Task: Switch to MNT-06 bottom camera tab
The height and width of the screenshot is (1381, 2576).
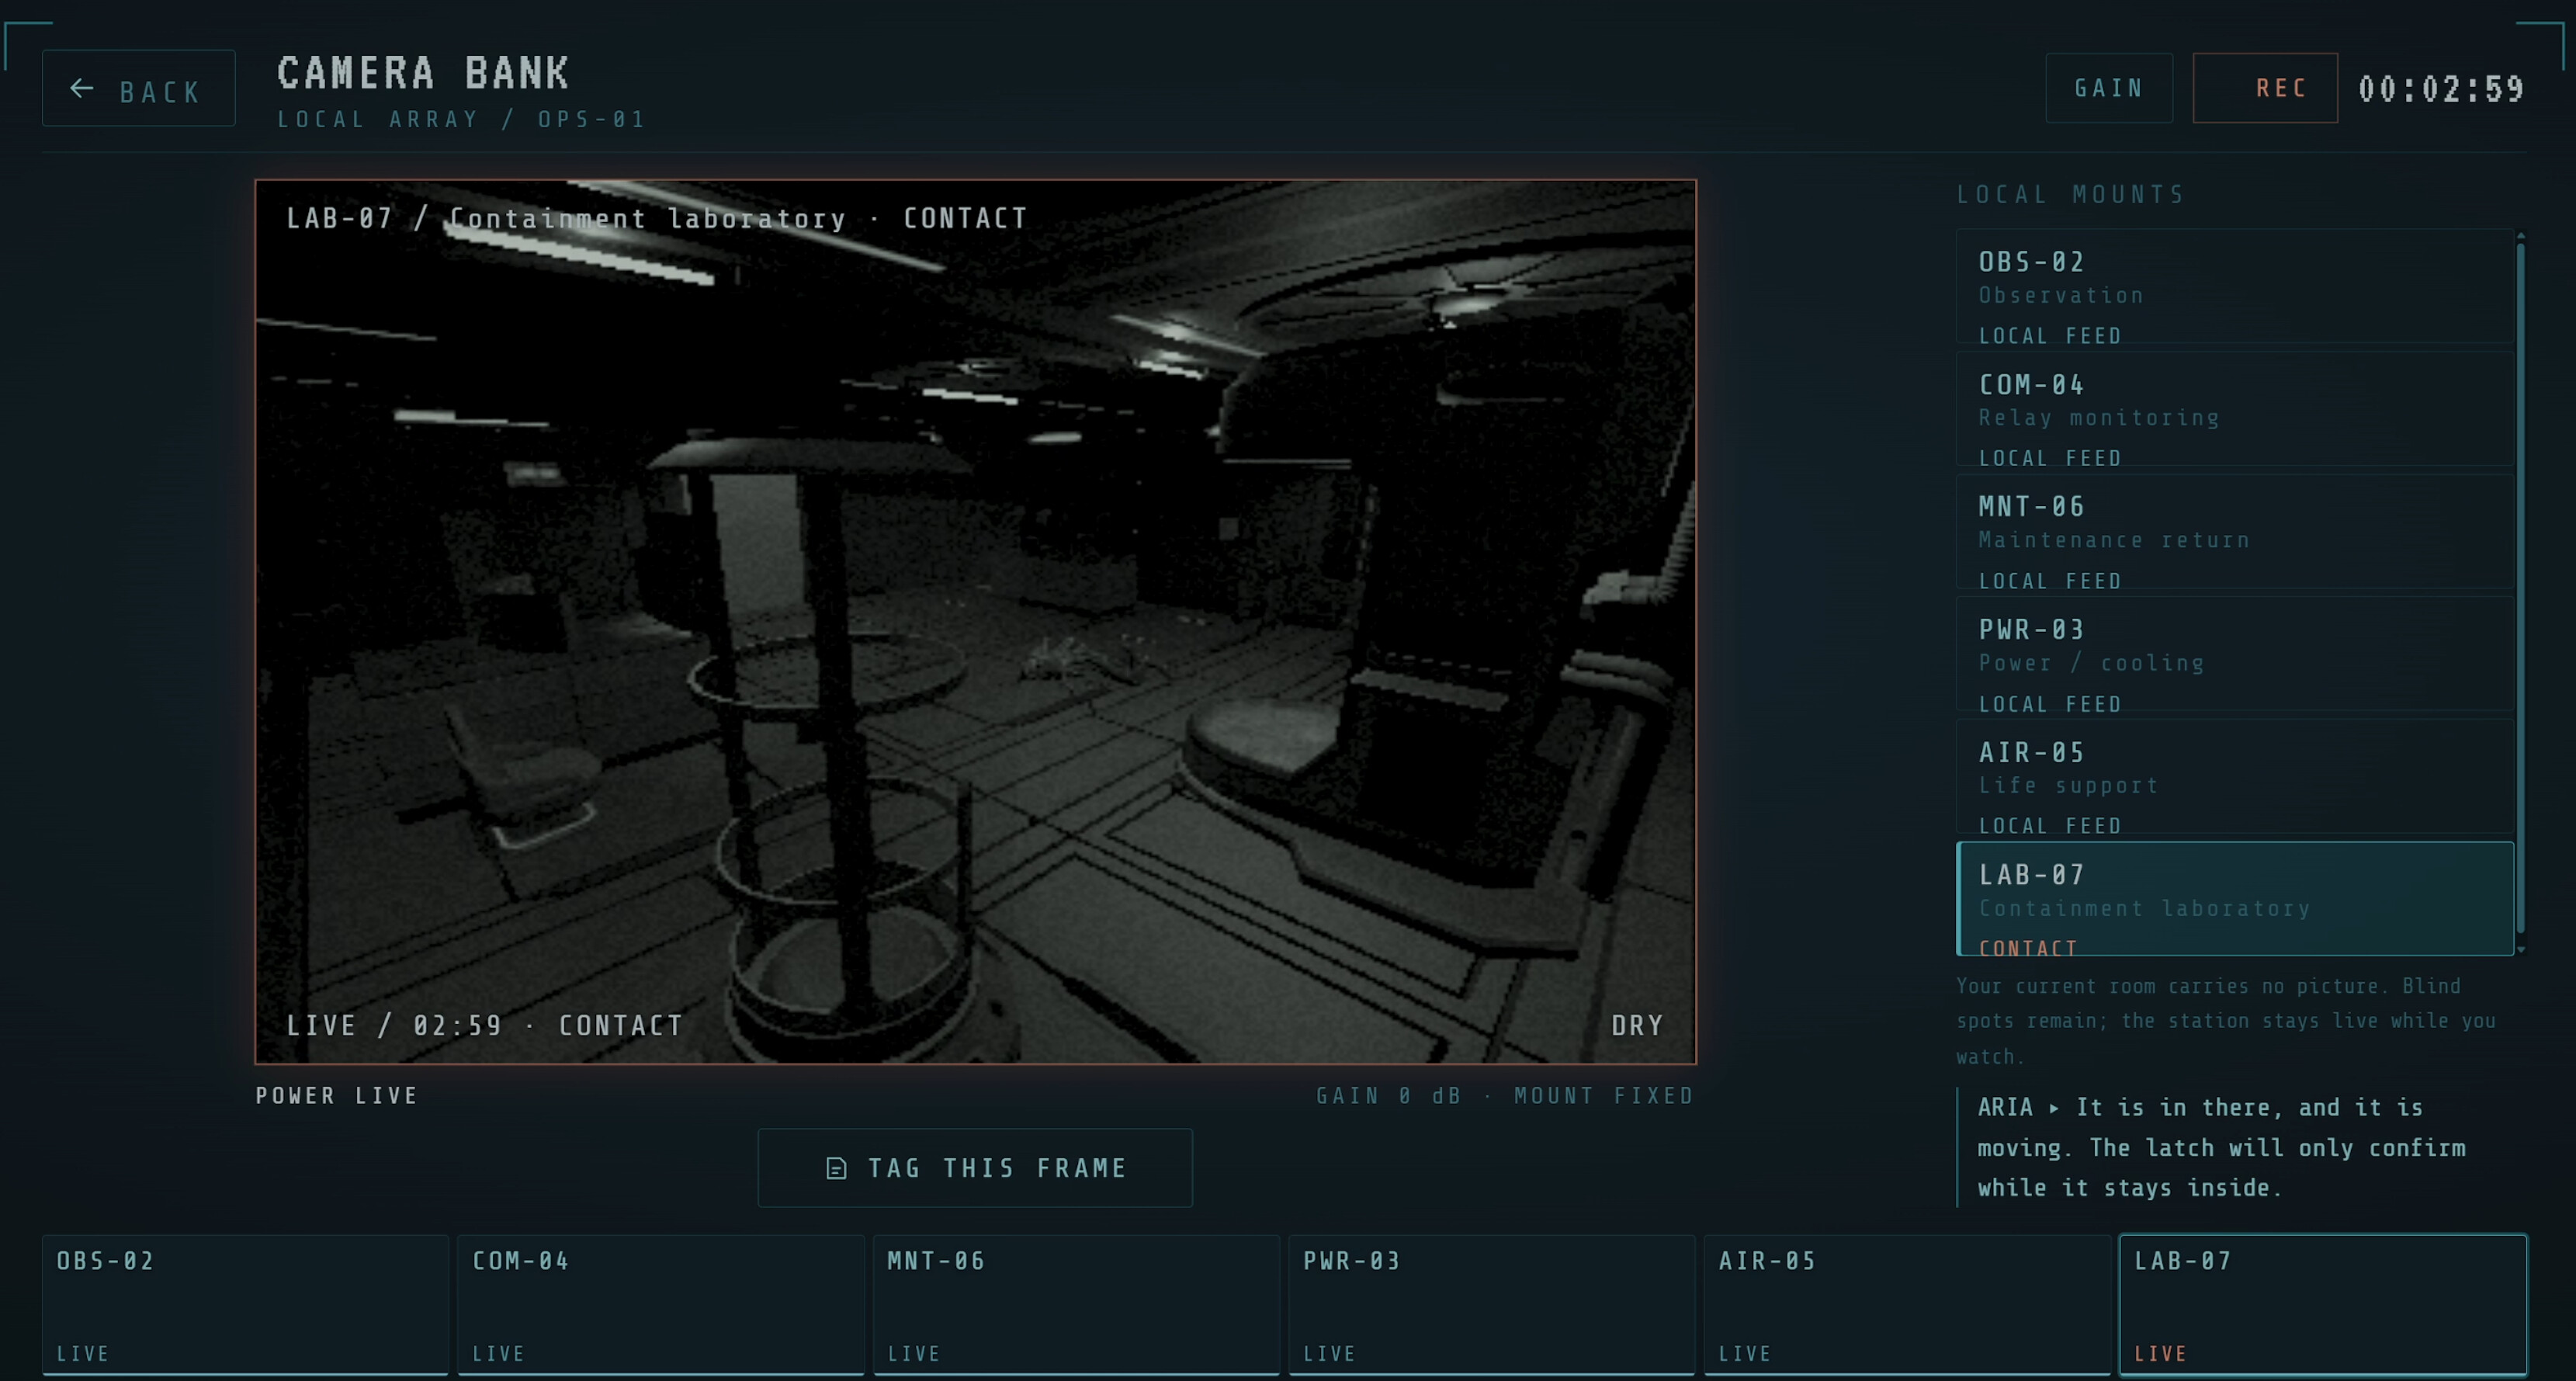Action: pyautogui.click(x=1076, y=1305)
